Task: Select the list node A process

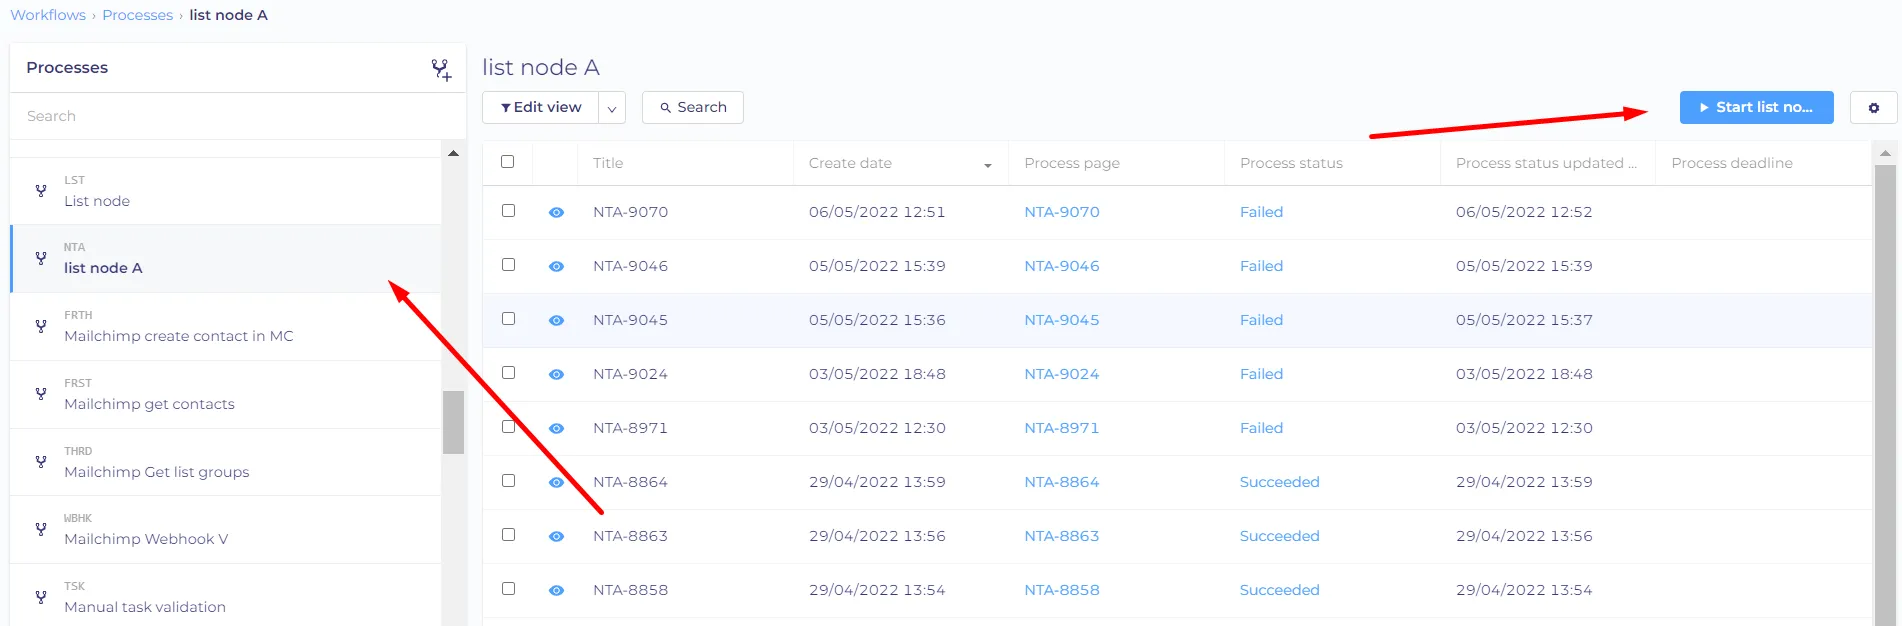Action: 226,259
